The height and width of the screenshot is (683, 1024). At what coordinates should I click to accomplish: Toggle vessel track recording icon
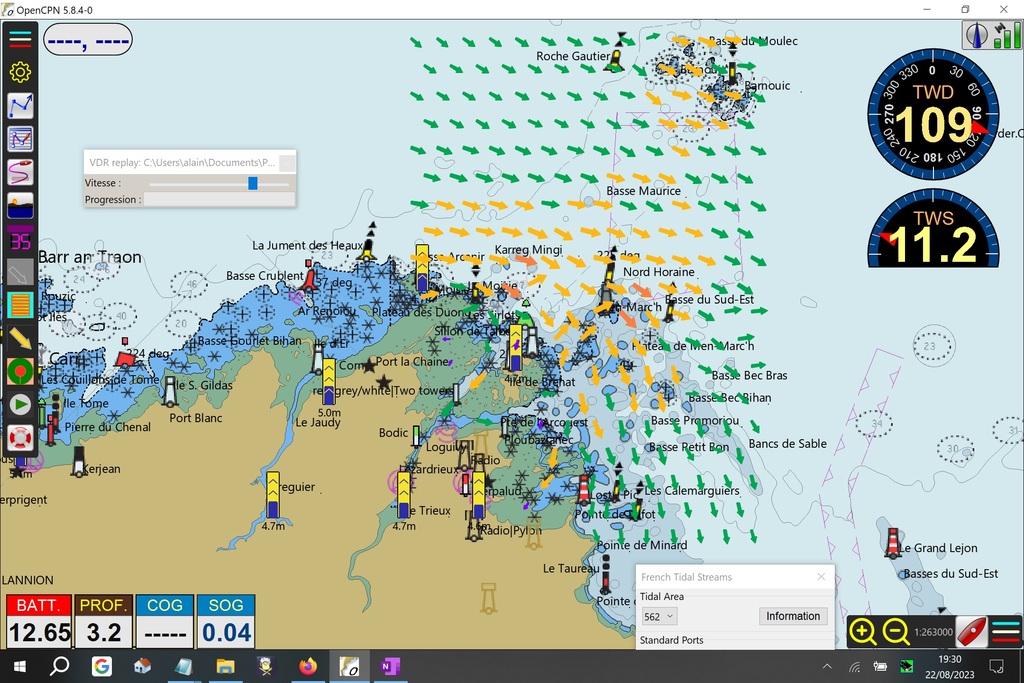click(x=20, y=172)
